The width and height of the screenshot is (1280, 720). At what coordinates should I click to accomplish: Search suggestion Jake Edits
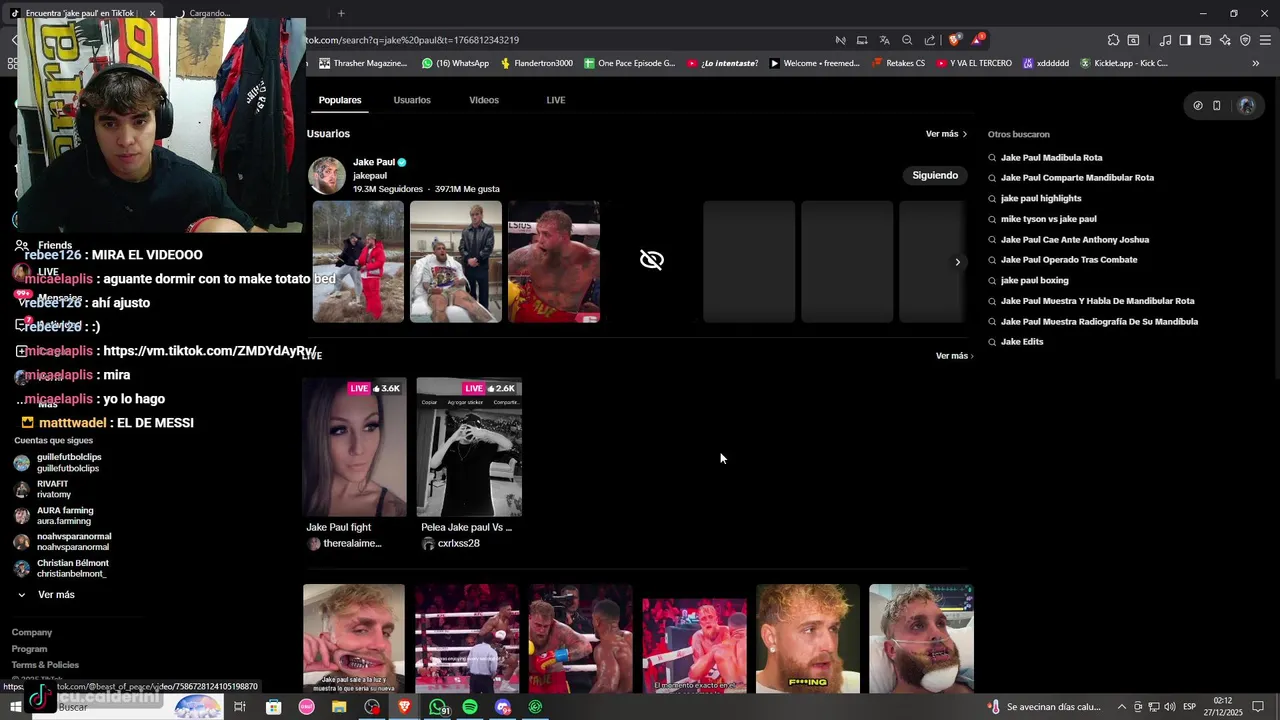[1021, 342]
